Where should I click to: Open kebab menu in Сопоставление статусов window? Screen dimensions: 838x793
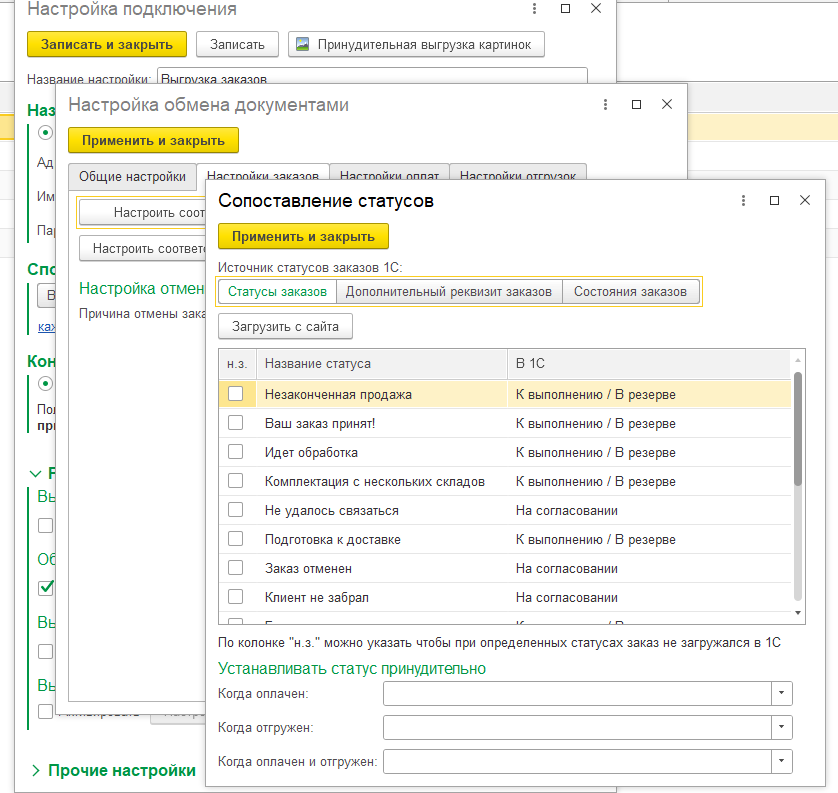pyautogui.click(x=743, y=200)
